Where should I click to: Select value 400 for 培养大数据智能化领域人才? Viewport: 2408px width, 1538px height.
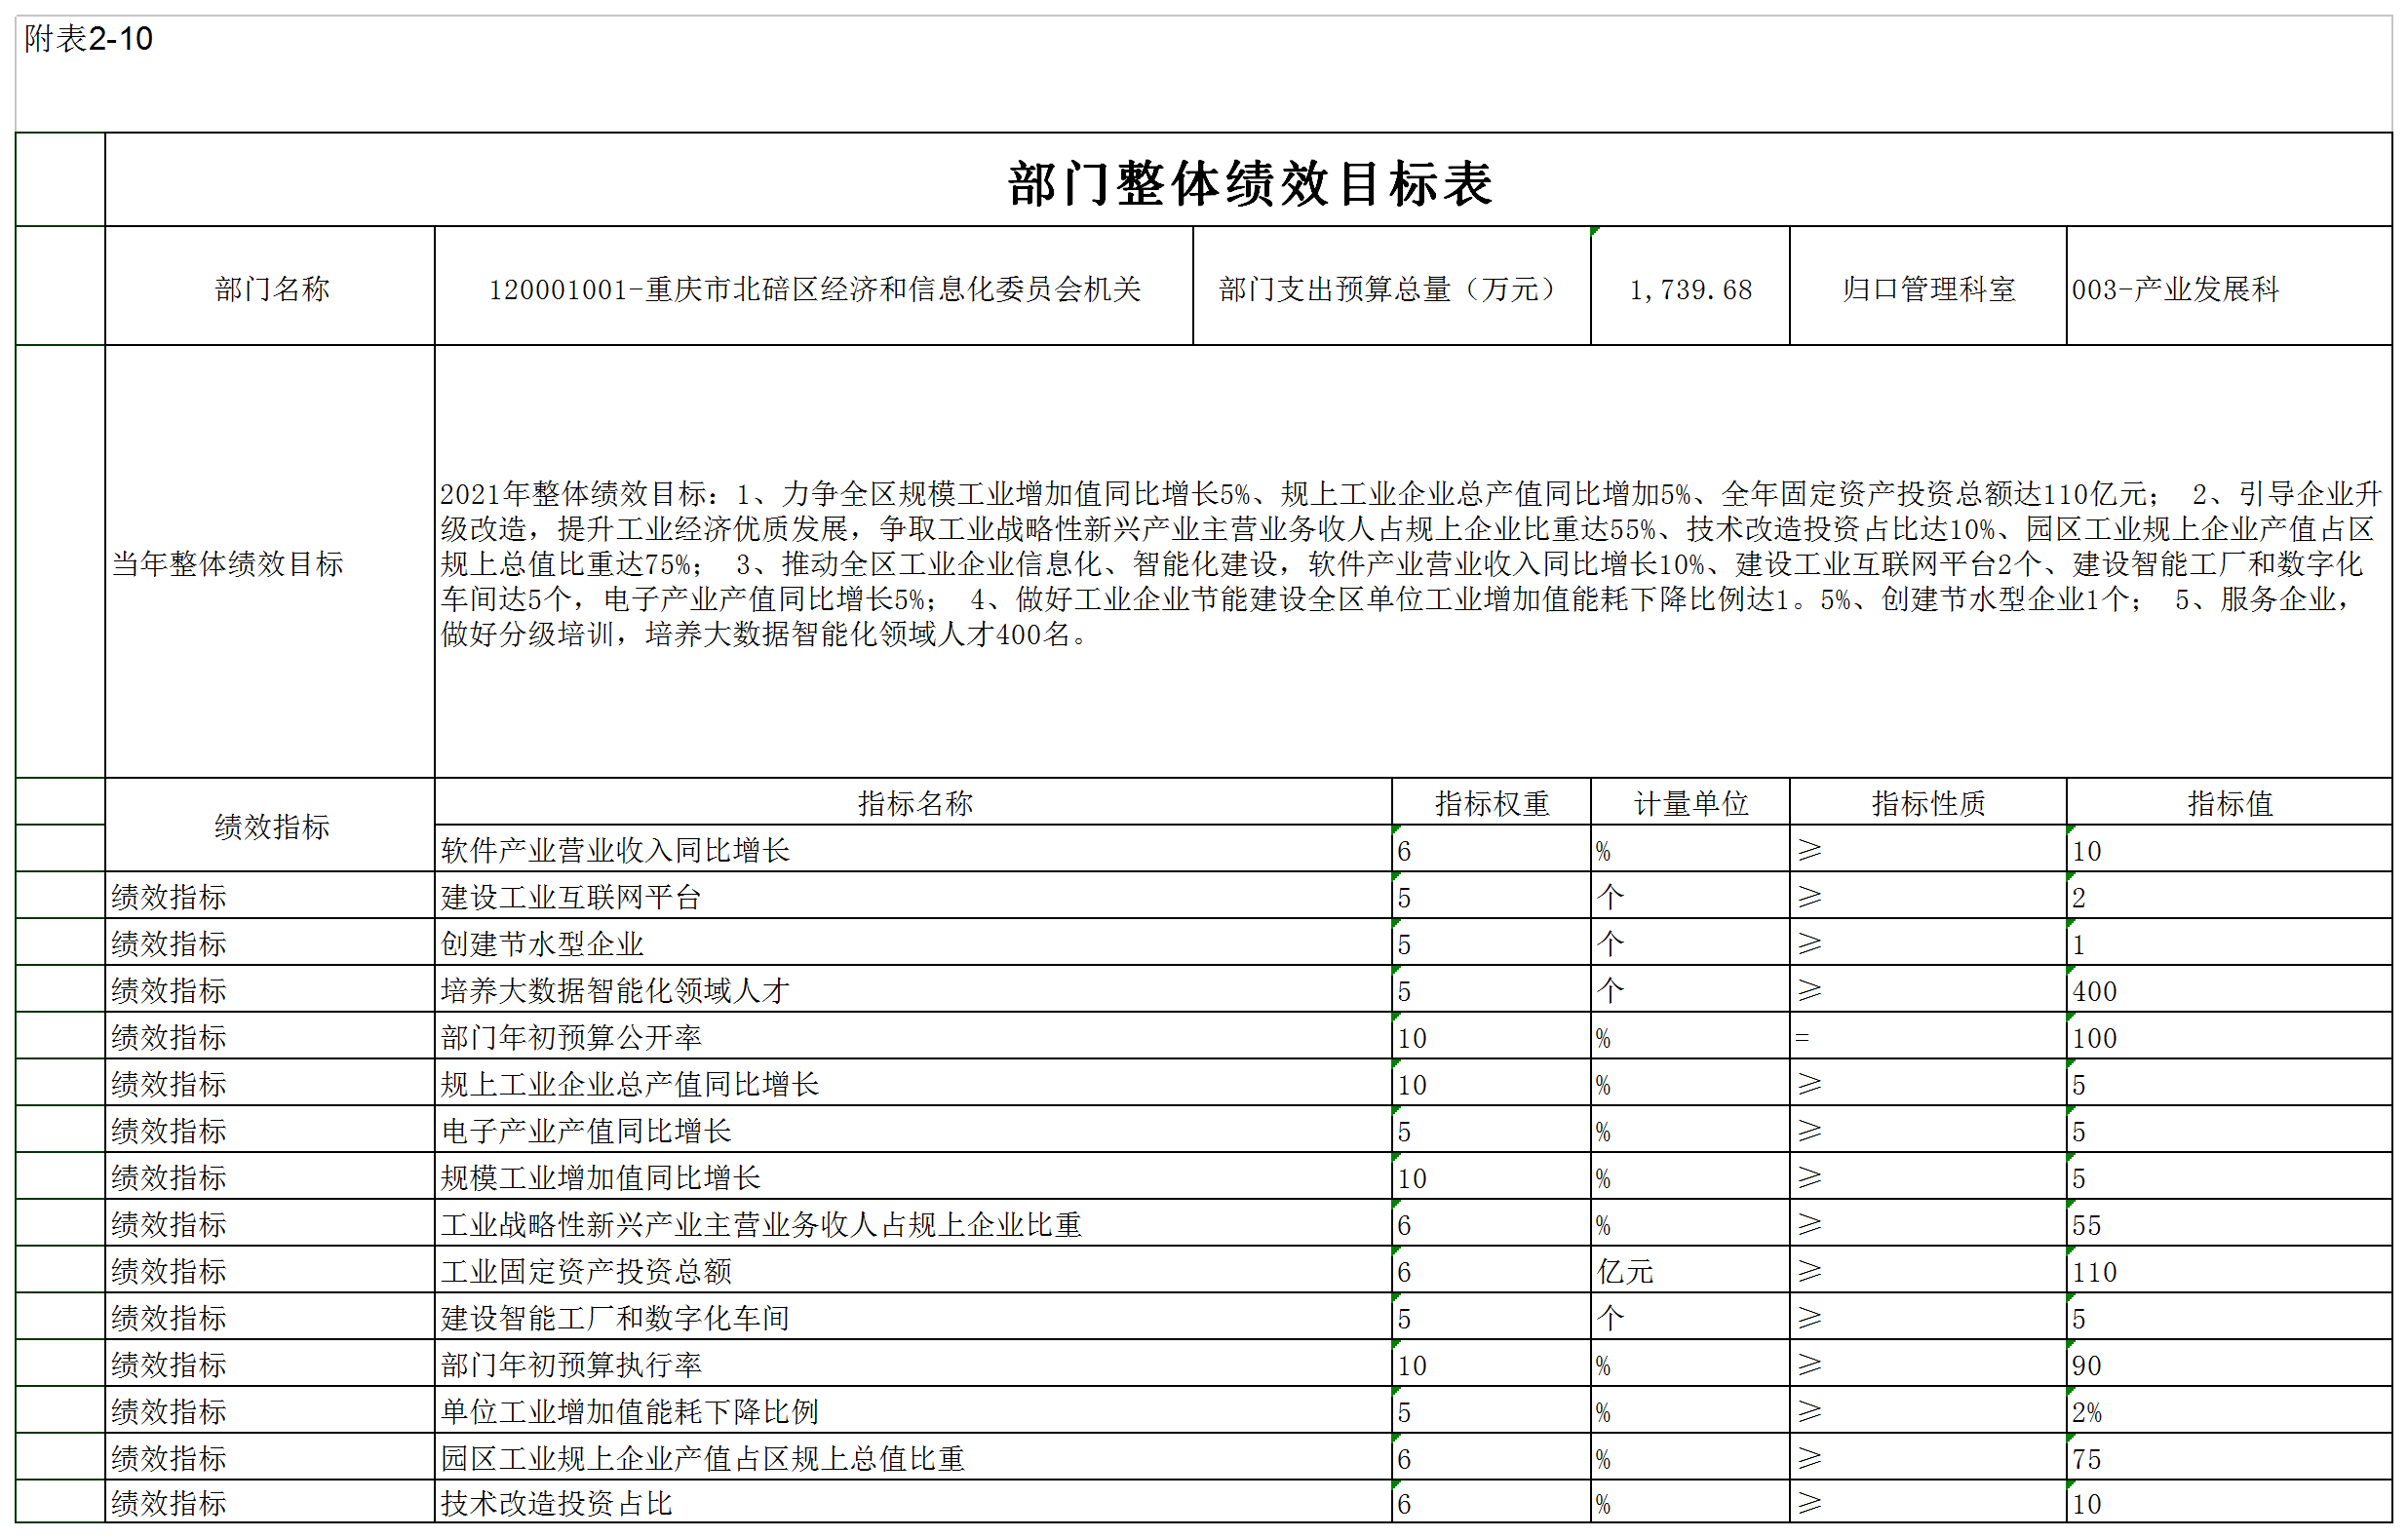(x=2229, y=989)
